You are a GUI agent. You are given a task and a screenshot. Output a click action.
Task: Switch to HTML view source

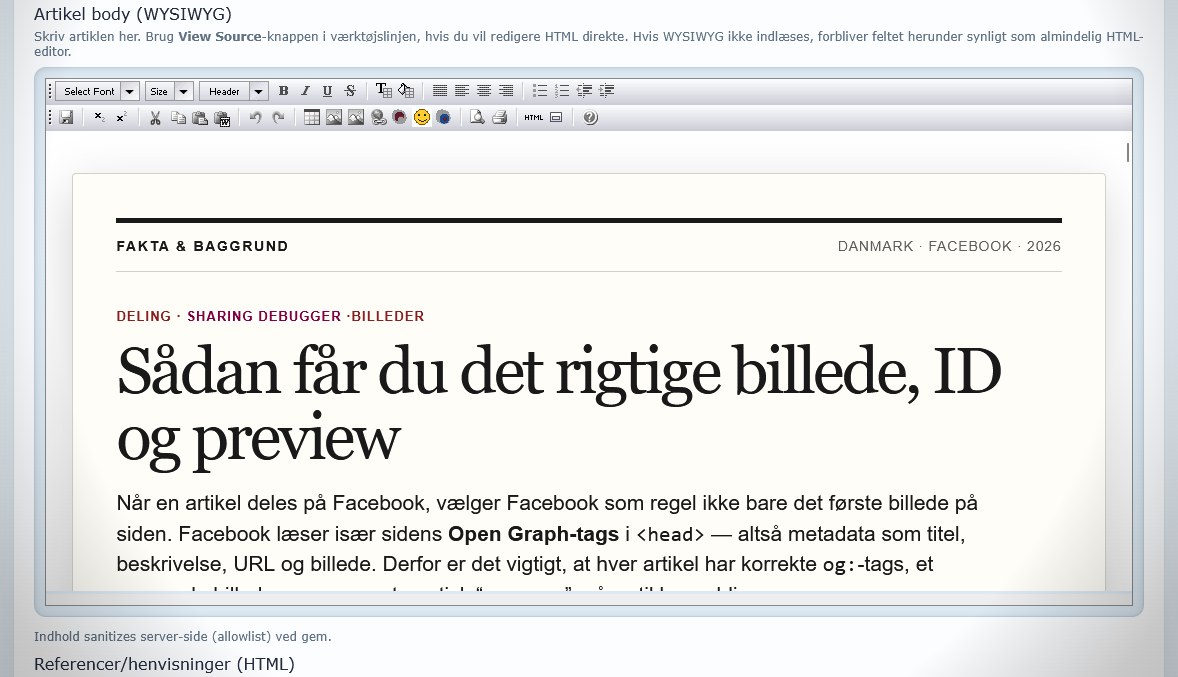(x=533, y=118)
